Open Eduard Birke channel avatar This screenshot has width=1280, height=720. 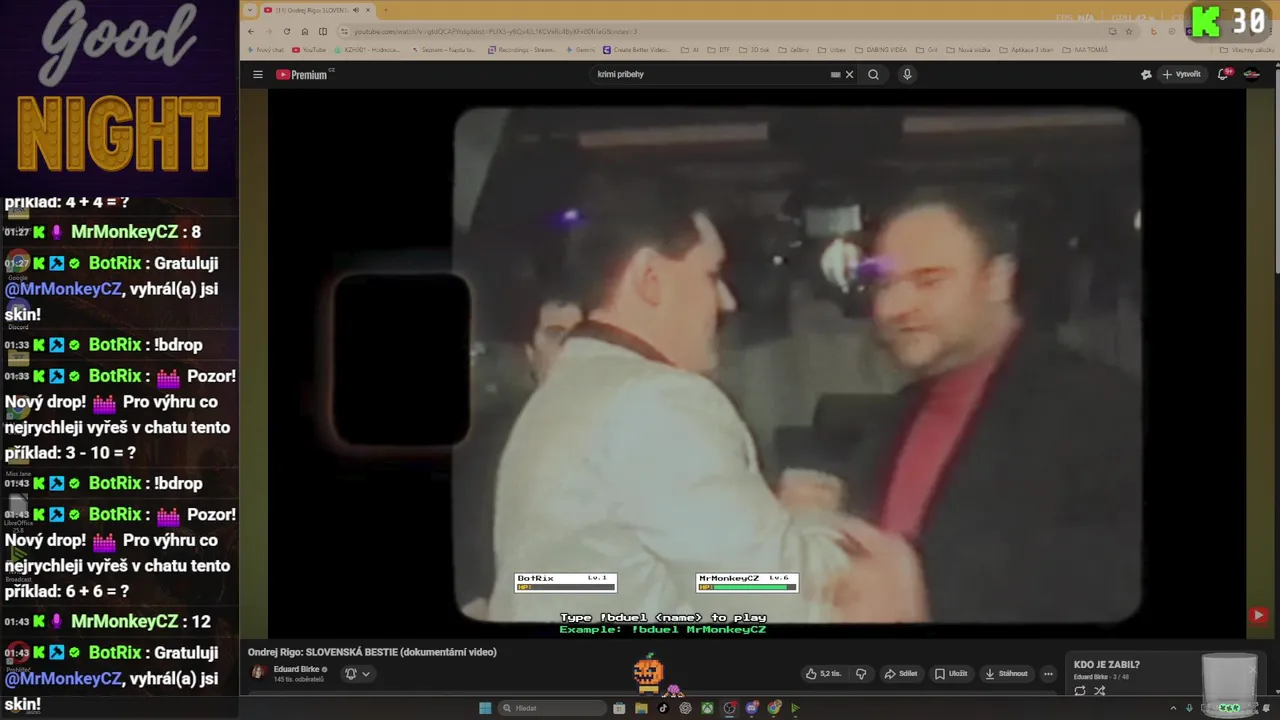258,672
